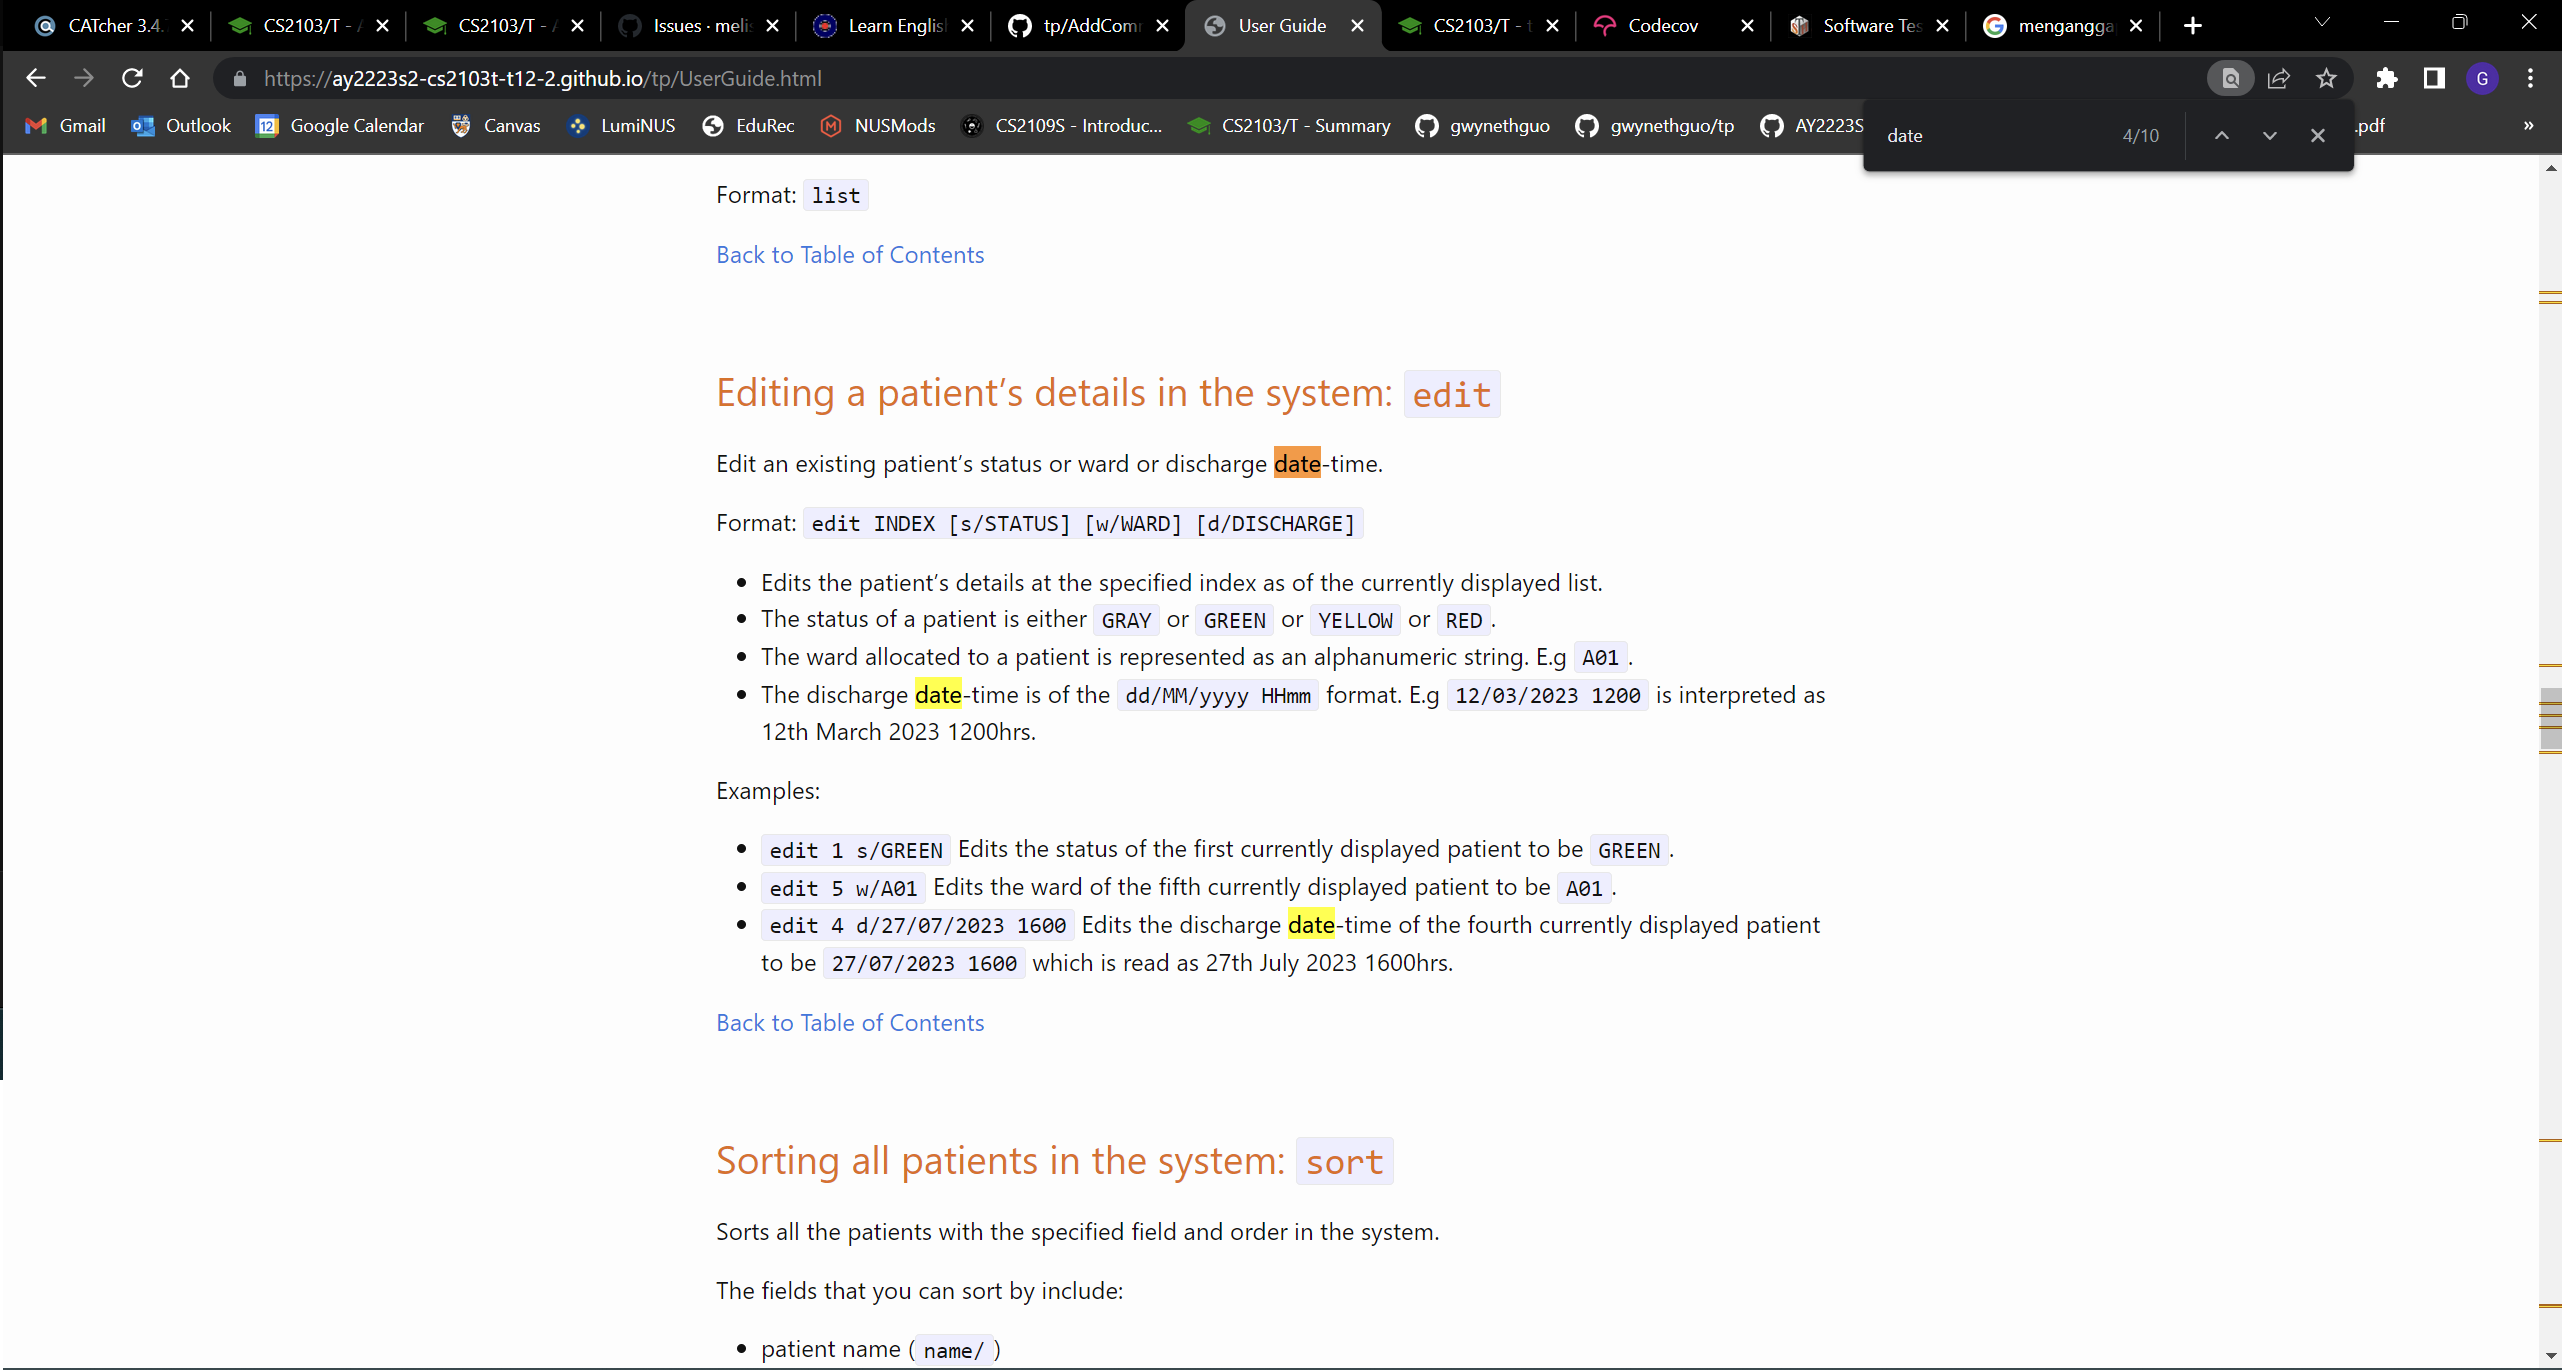
Task: Open Chrome three-dot menu
Action: (x=2531, y=78)
